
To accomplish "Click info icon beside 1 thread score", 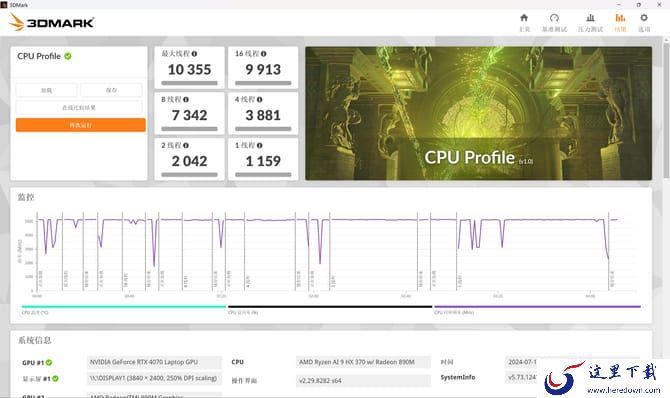I will coord(260,145).
